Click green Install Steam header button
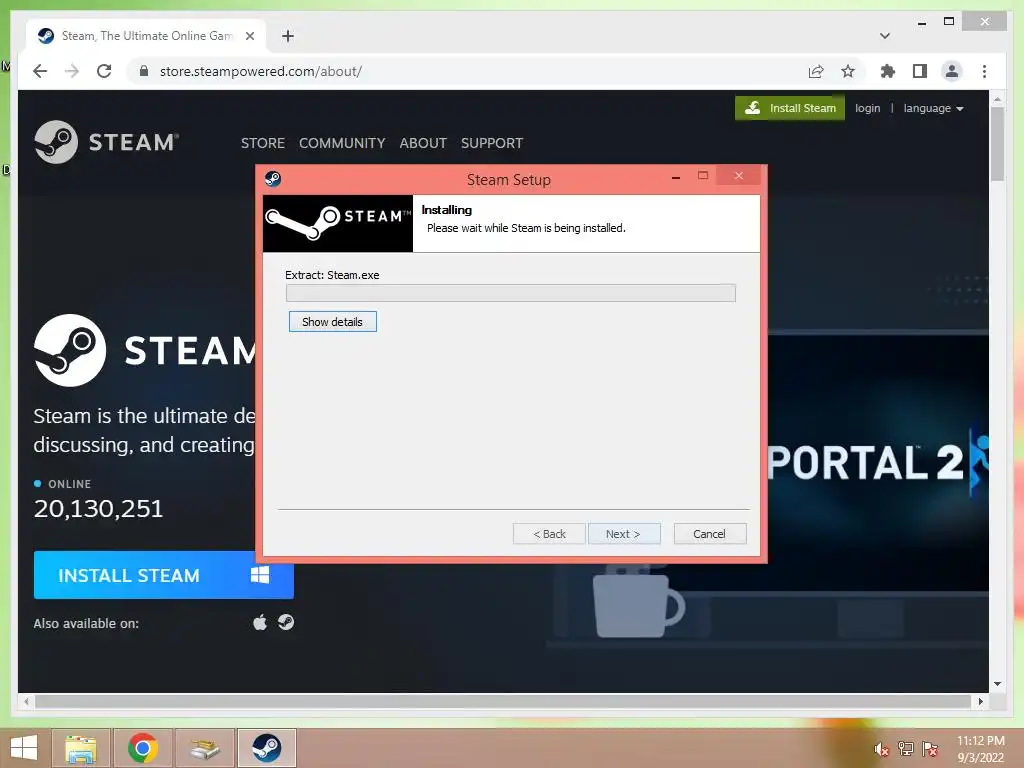 [790, 108]
